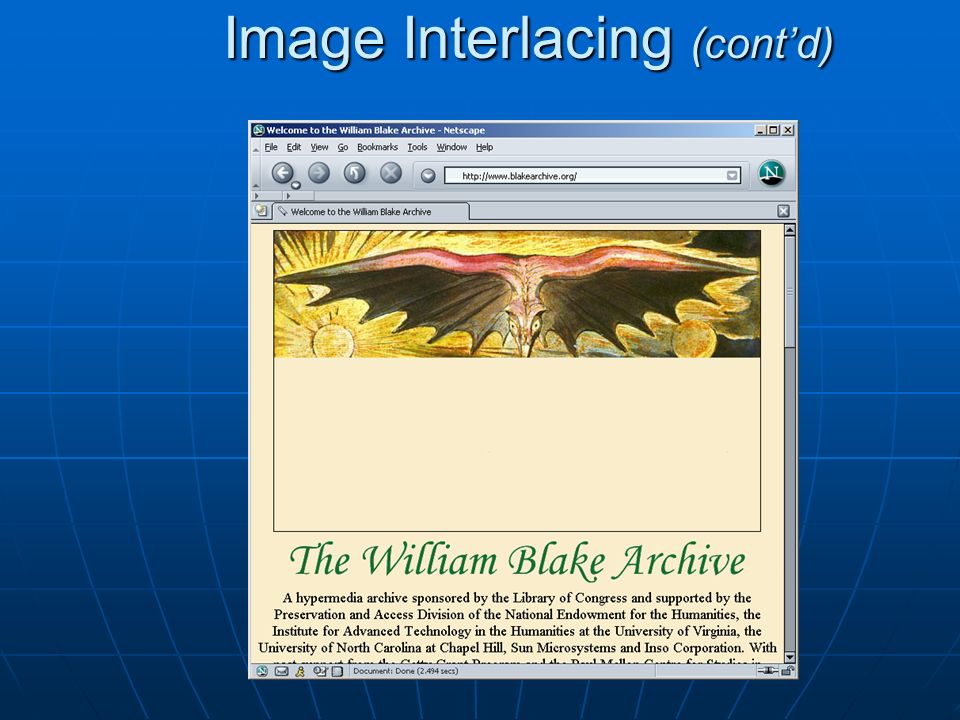
Task: Click the security padlock icon in the status bar
Action: click(787, 671)
